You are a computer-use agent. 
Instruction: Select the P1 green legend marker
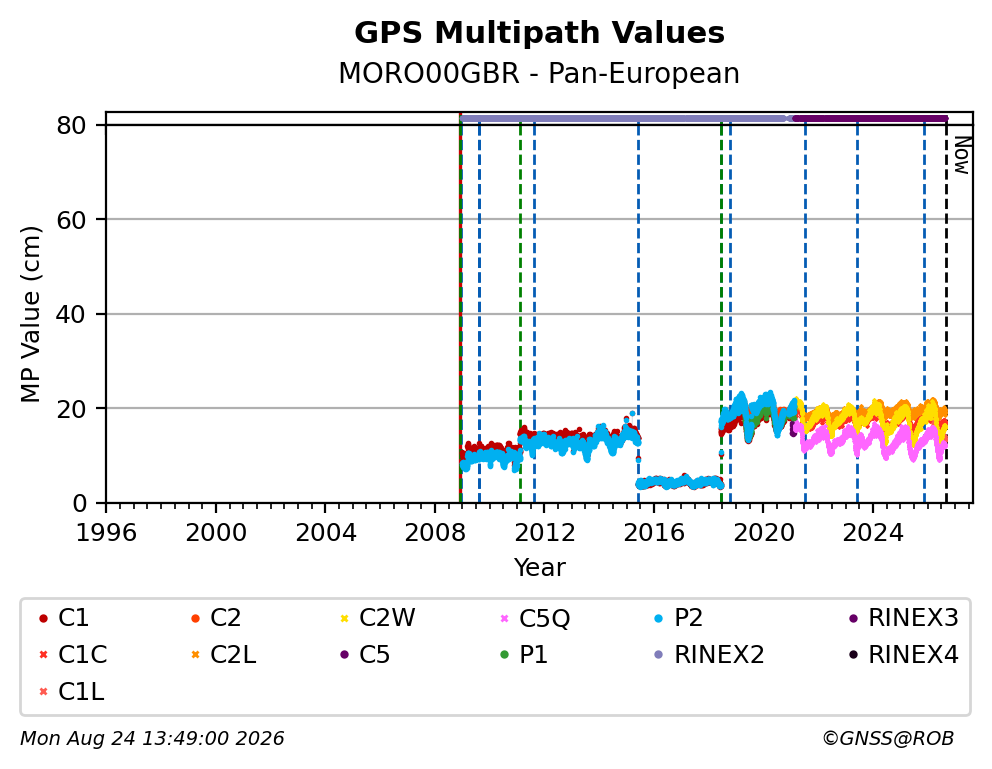click(x=504, y=655)
